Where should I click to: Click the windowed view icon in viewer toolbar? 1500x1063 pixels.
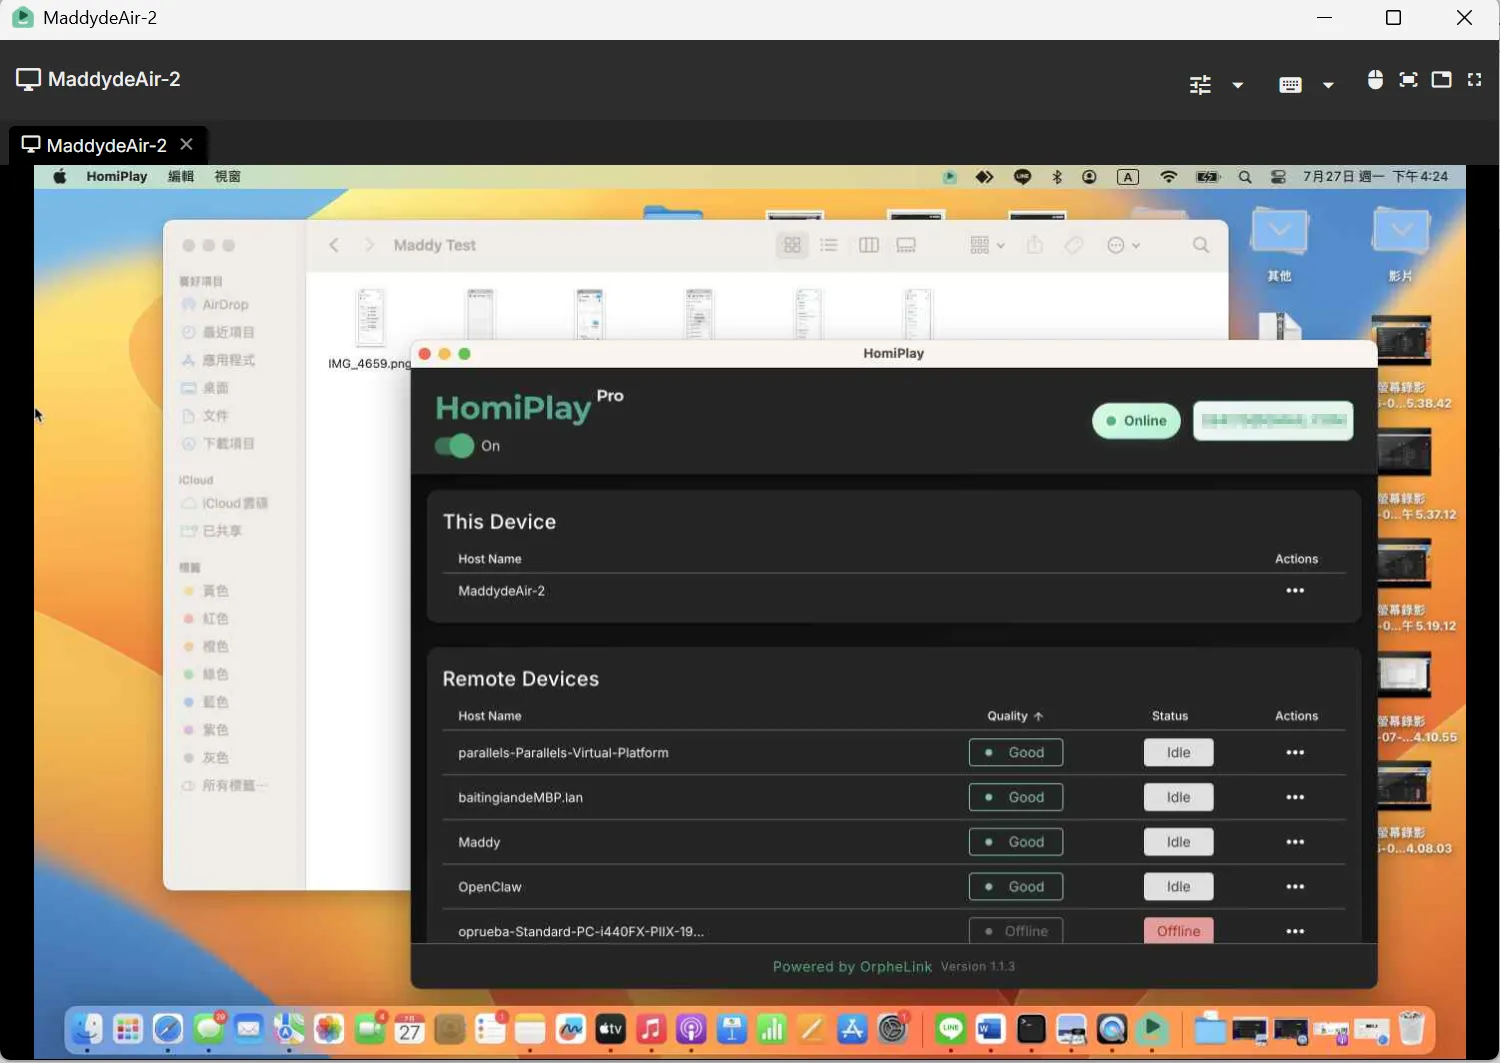tap(1441, 80)
